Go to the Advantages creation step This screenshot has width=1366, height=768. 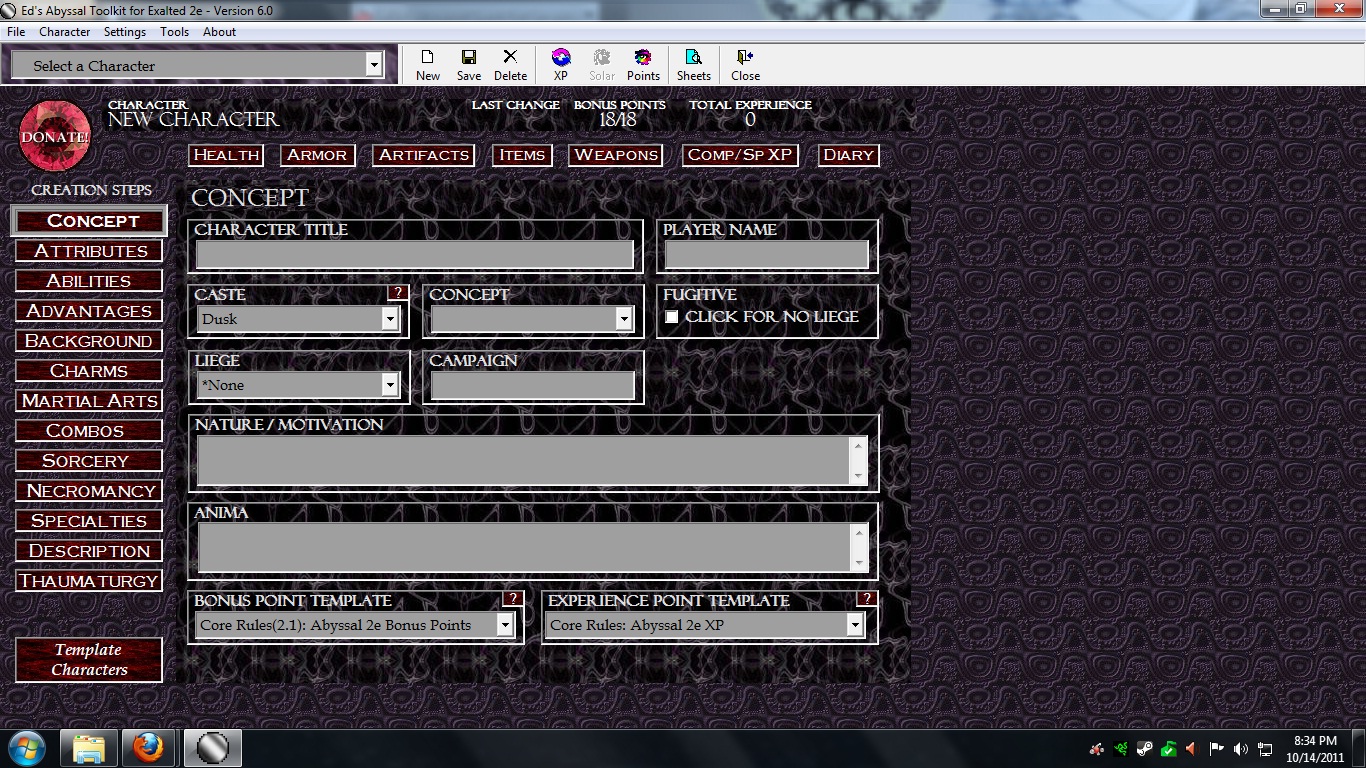[x=90, y=311]
